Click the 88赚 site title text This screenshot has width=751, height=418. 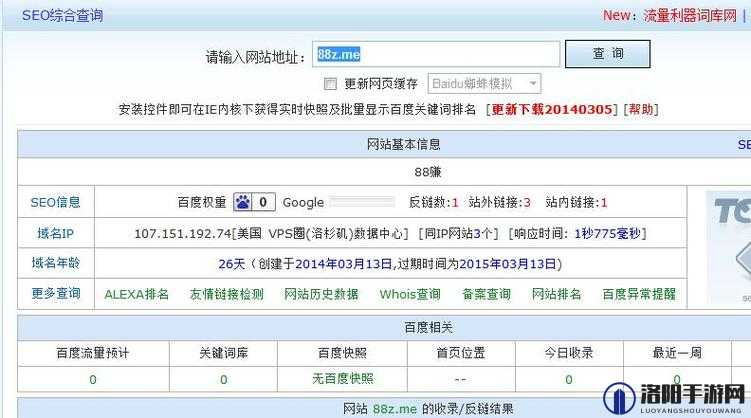pyautogui.click(x=428, y=172)
